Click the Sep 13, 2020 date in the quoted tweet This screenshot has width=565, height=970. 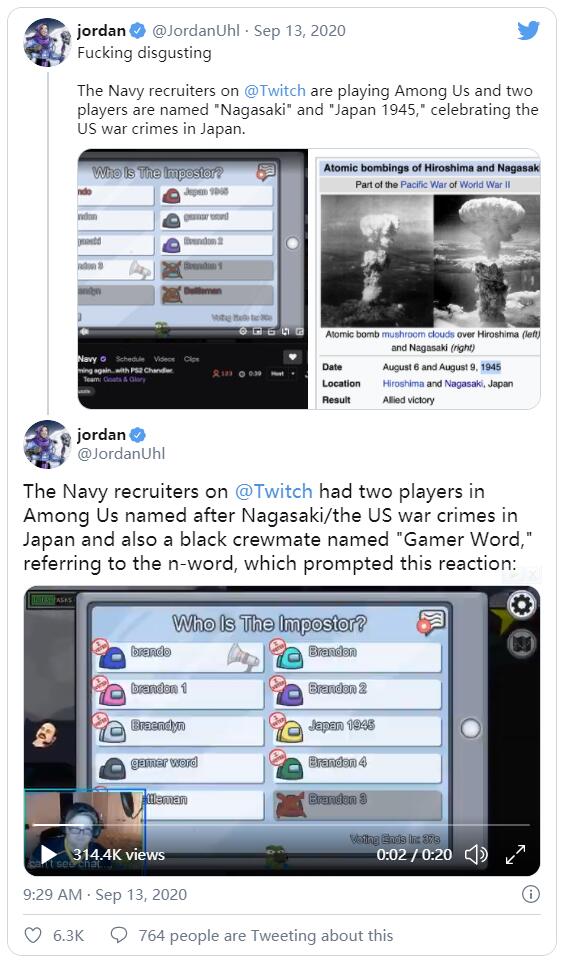(300, 30)
